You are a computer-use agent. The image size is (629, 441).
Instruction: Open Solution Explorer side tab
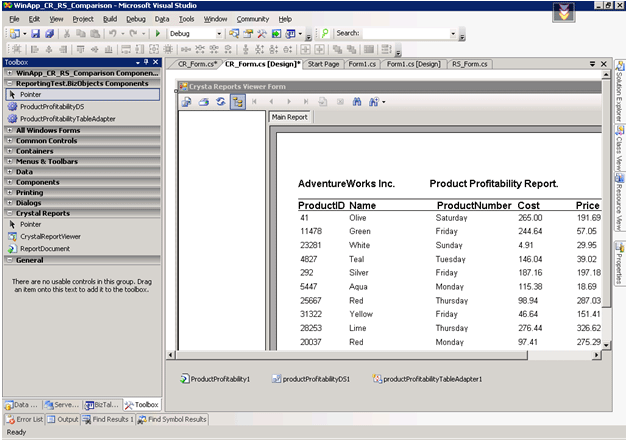pos(620,92)
